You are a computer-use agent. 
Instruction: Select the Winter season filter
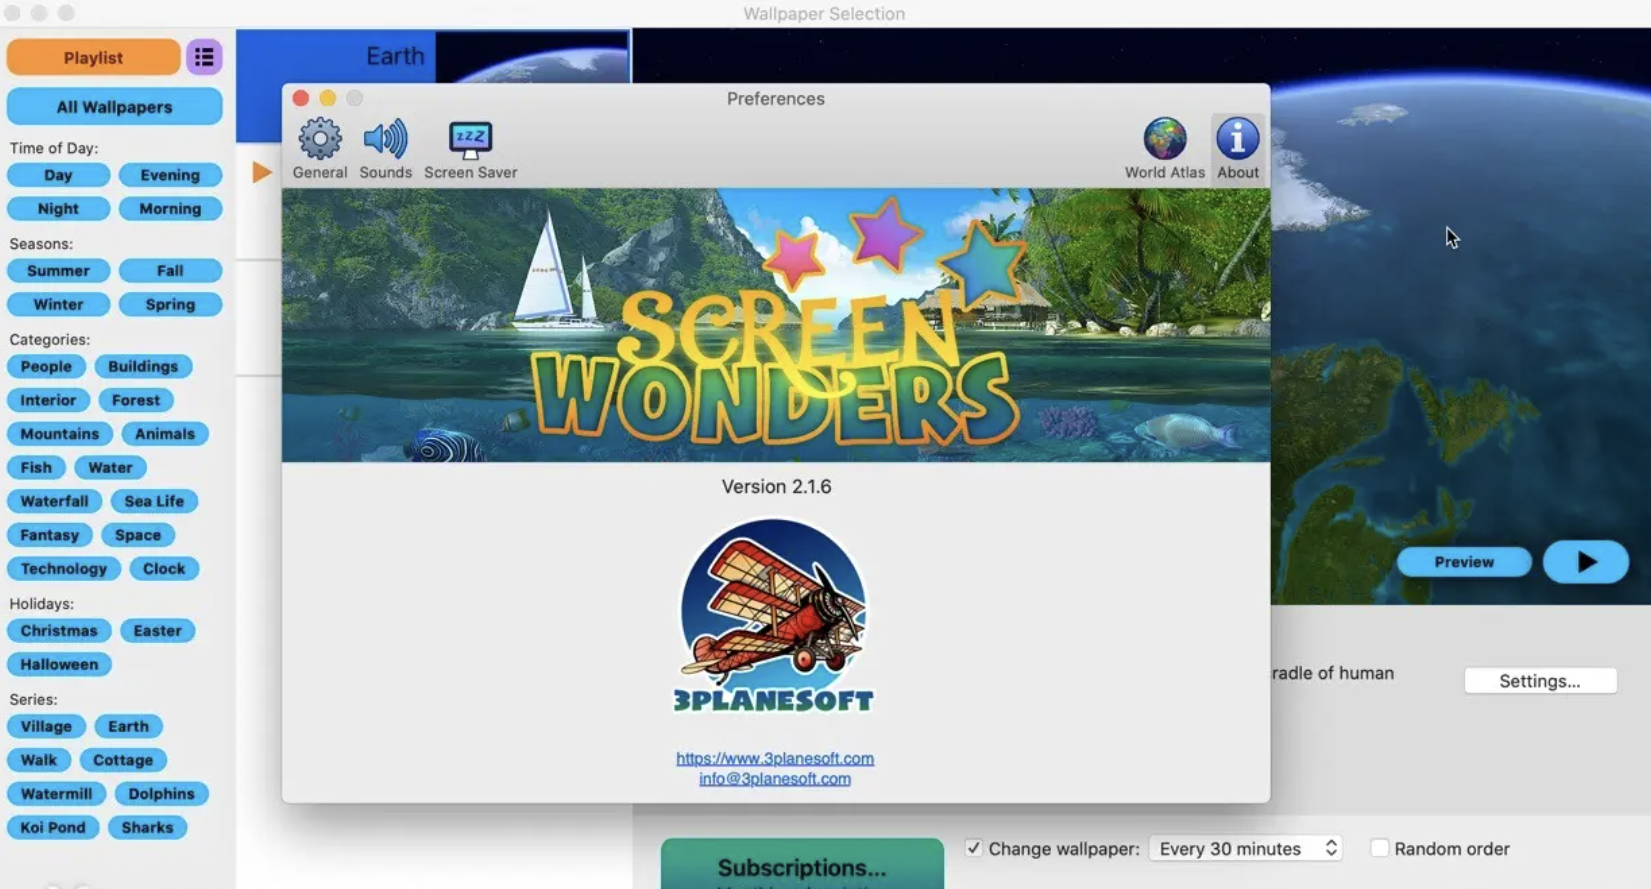58,305
